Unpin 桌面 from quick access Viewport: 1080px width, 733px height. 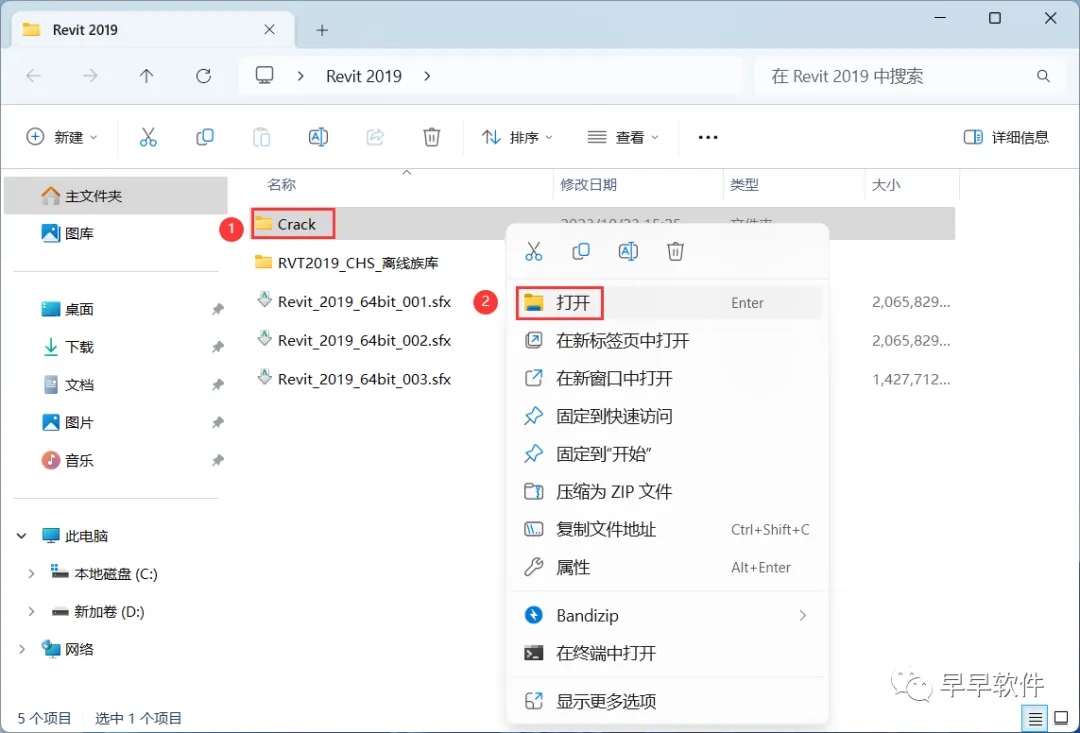tap(218, 309)
